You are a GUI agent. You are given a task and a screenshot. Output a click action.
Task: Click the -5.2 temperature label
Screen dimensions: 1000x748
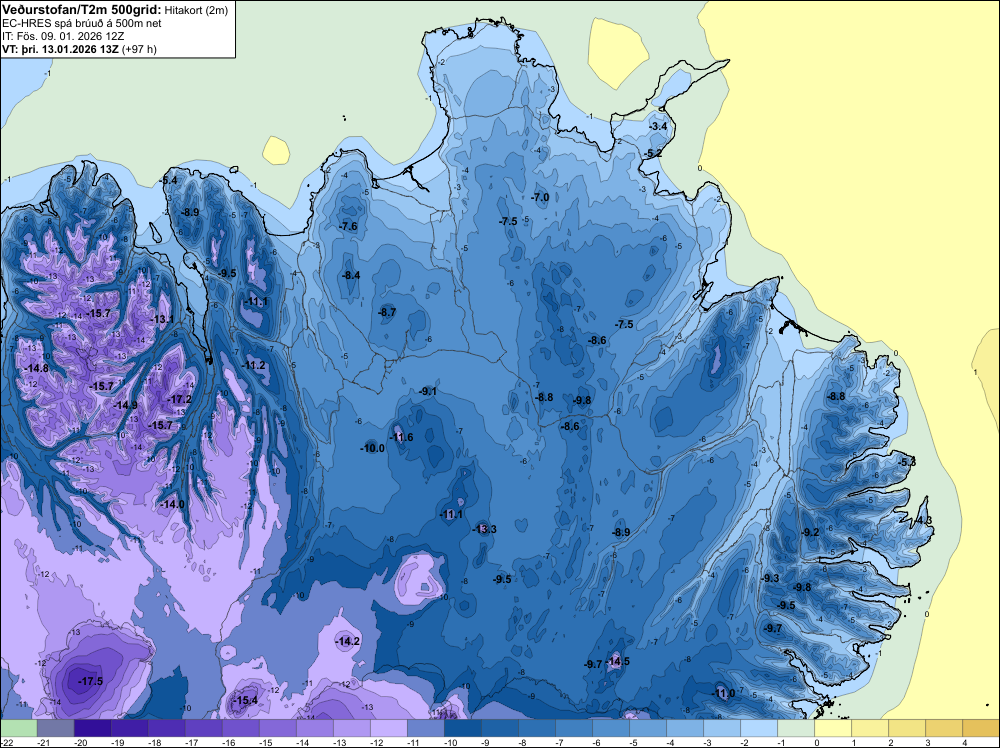click(652, 154)
